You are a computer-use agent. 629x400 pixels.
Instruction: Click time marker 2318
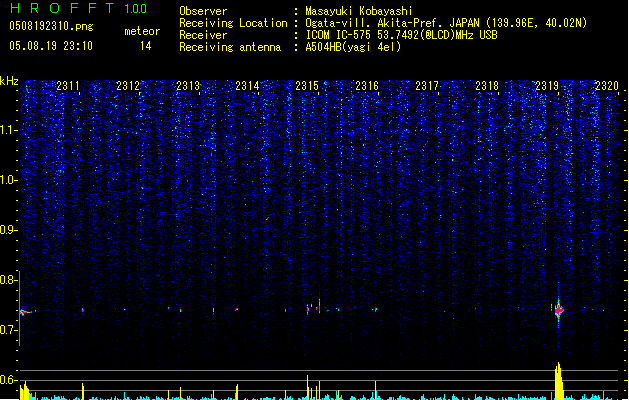487,86
